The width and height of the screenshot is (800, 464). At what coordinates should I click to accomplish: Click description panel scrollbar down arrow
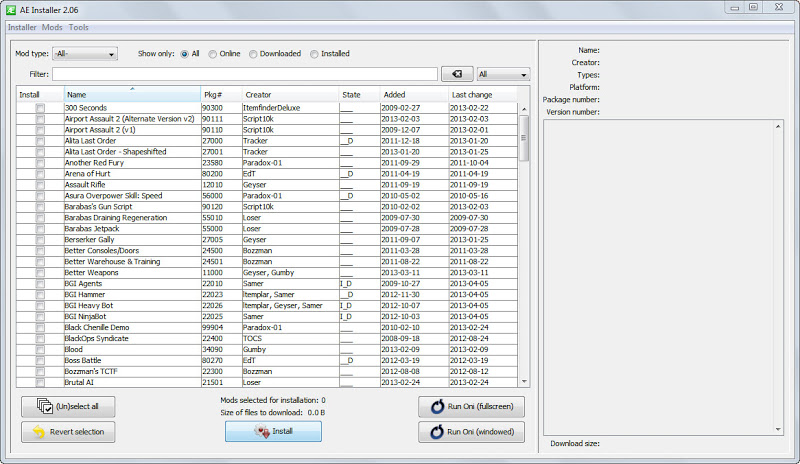(x=778, y=430)
